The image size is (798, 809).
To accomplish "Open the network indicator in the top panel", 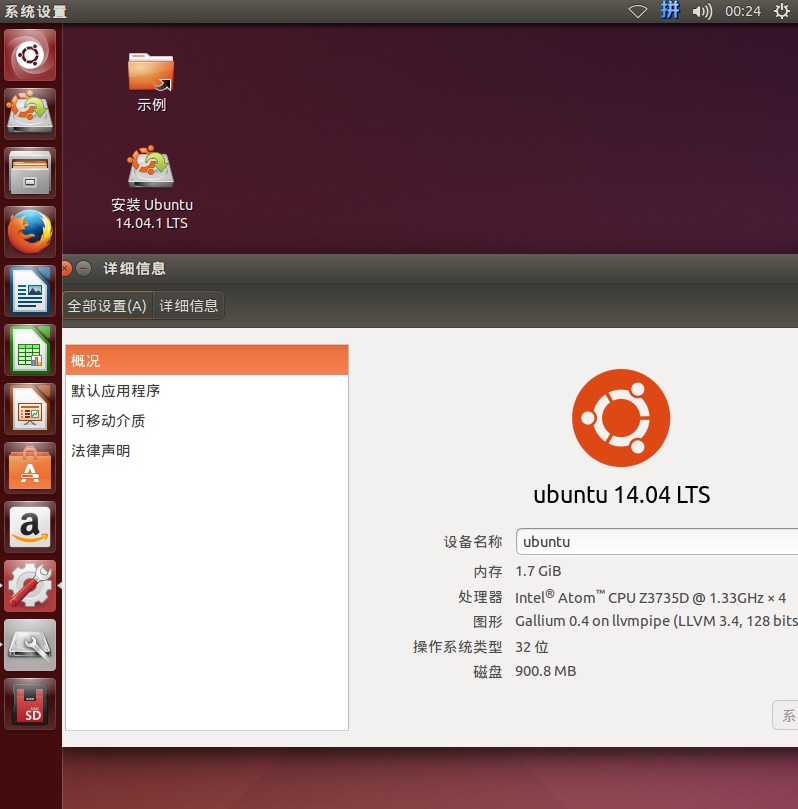I will [x=638, y=11].
